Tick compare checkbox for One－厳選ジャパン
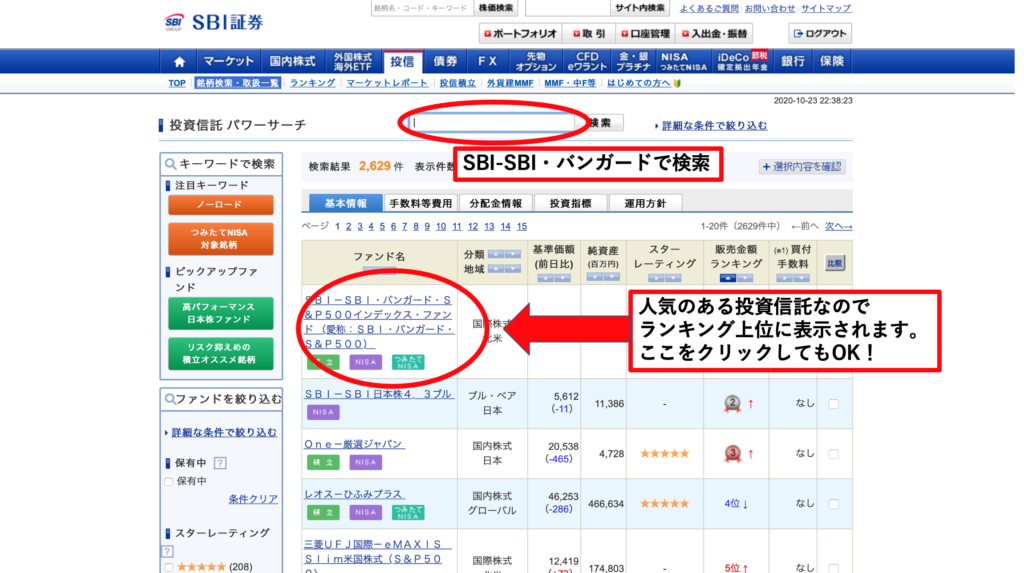Image resolution: width=1024 pixels, height=573 pixels. point(833,453)
